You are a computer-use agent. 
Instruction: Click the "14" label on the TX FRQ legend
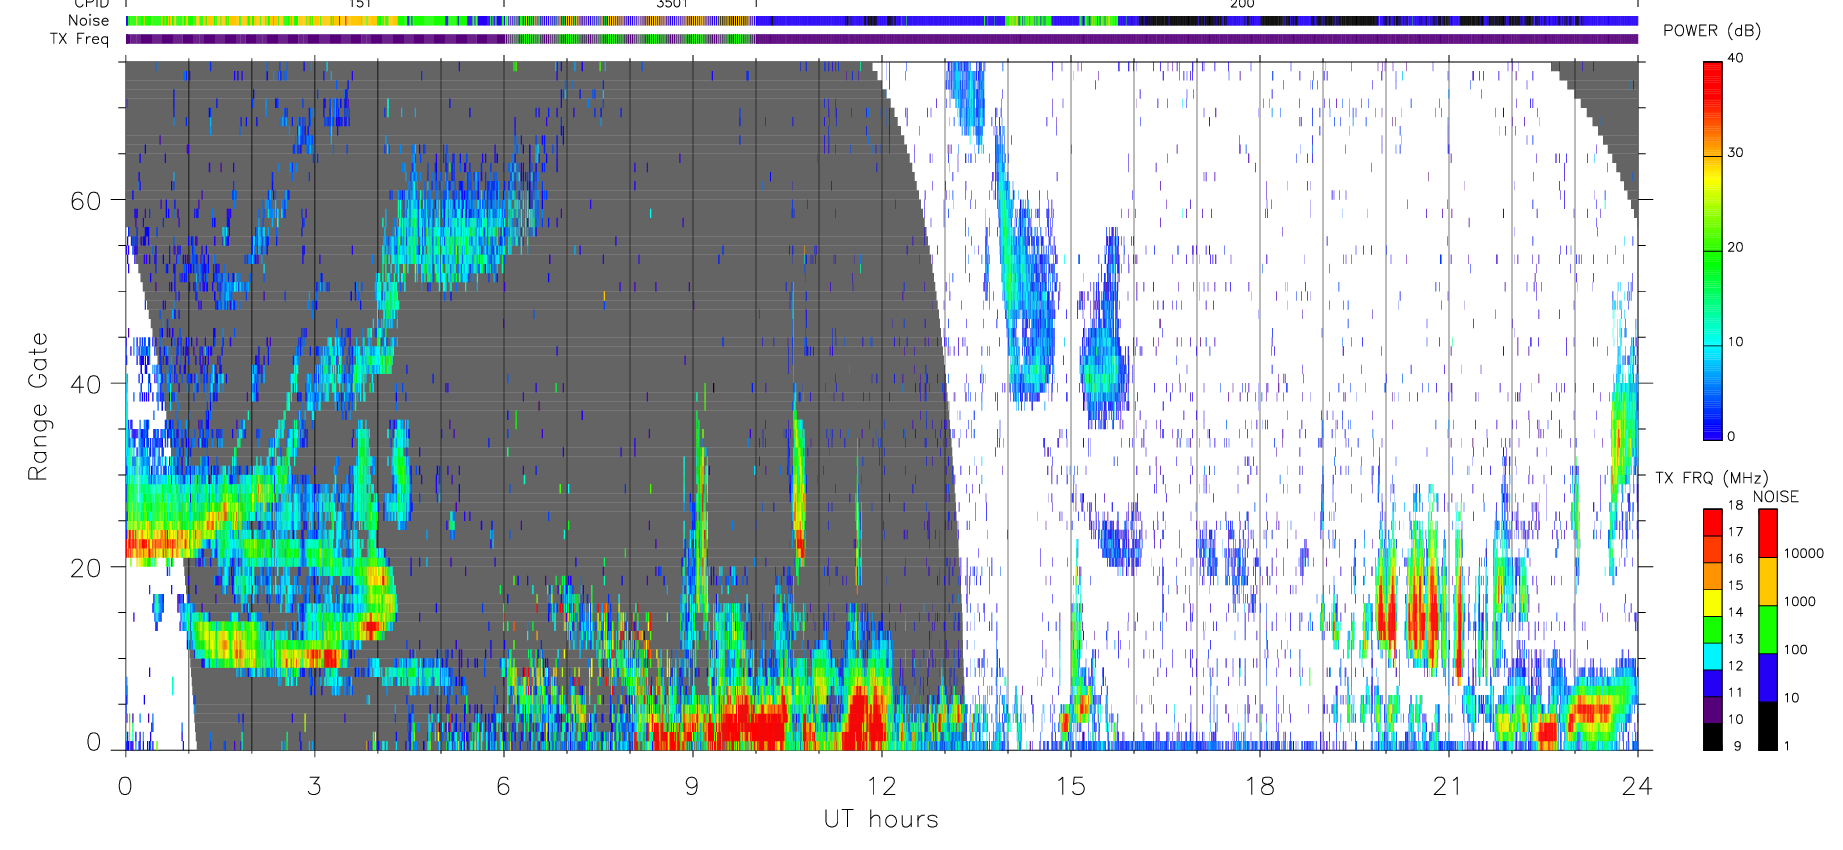pyautogui.click(x=1735, y=612)
